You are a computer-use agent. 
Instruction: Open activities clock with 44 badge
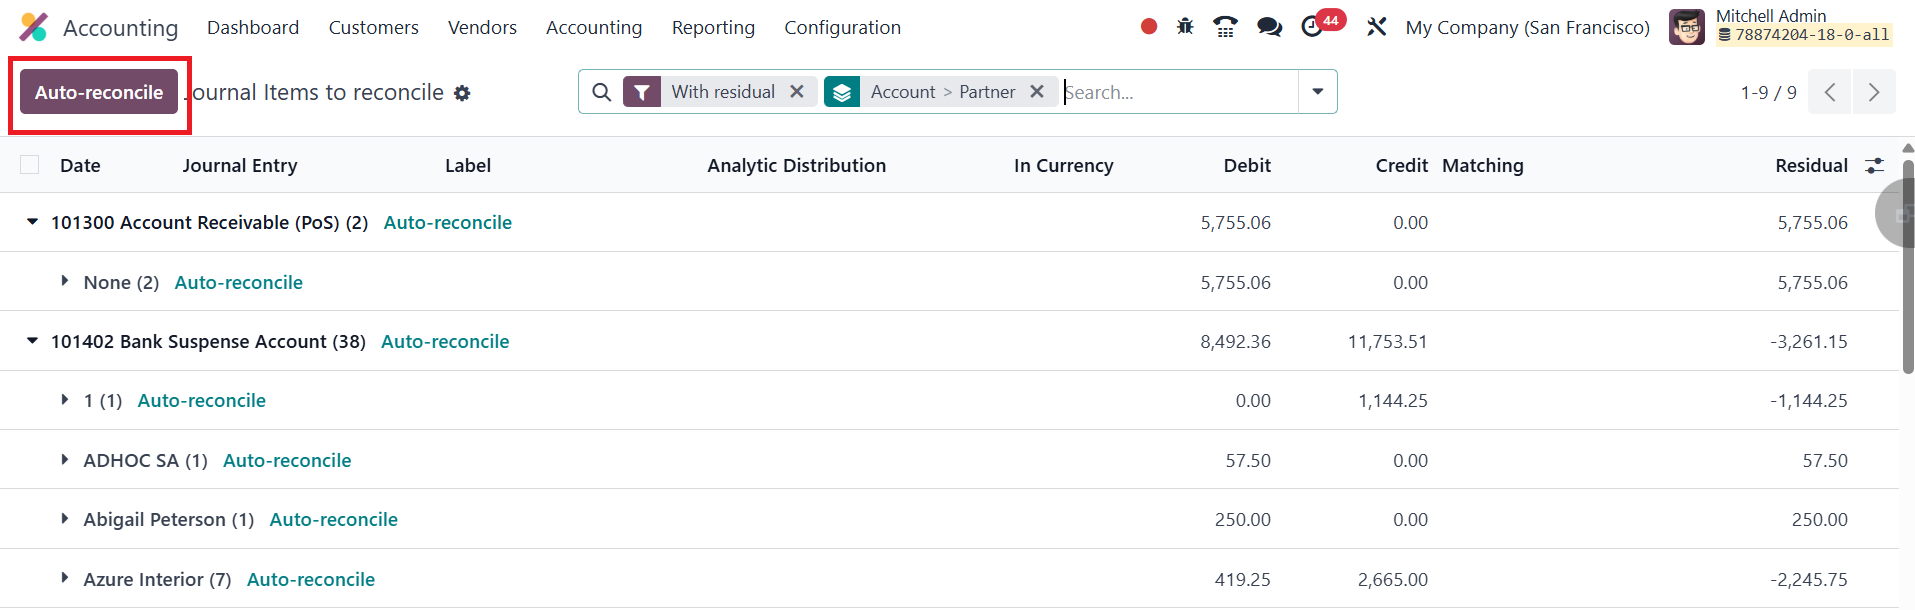pyautogui.click(x=1313, y=27)
